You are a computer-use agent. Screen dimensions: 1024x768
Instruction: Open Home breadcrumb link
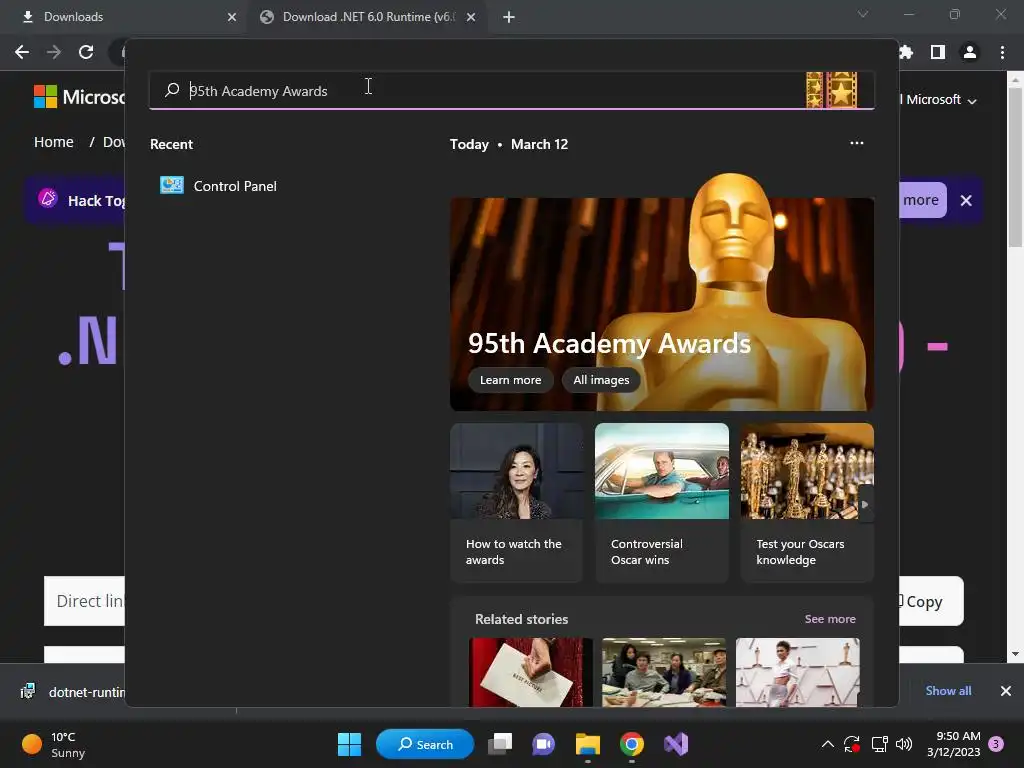(x=54, y=142)
